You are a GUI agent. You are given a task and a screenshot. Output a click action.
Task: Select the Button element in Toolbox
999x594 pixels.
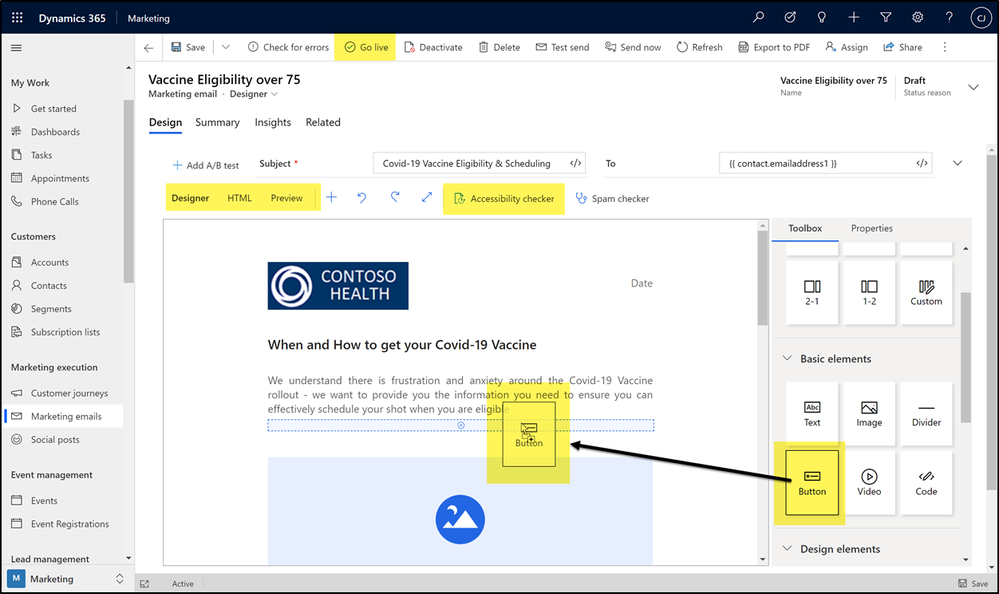[x=812, y=482]
